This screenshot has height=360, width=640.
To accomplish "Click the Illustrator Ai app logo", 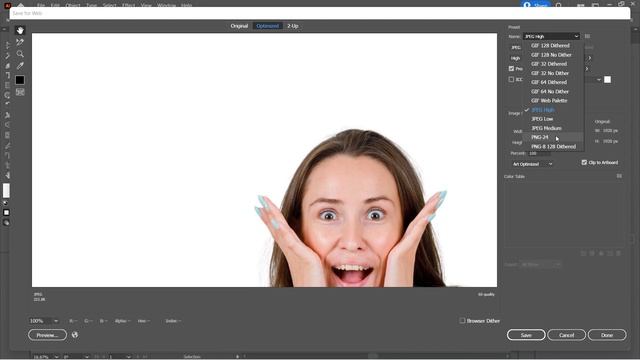I will point(7,5).
